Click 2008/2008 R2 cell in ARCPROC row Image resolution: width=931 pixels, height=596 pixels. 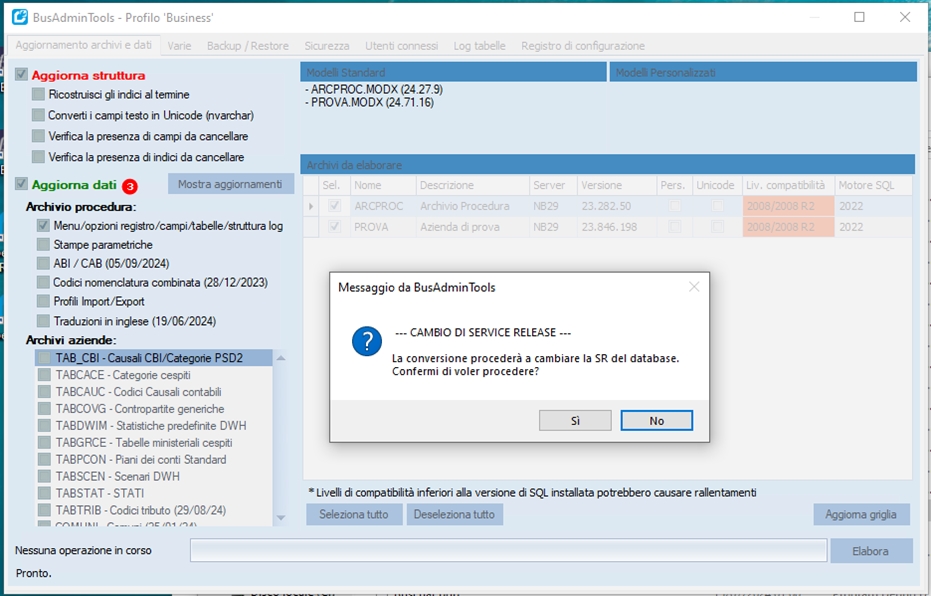point(788,206)
